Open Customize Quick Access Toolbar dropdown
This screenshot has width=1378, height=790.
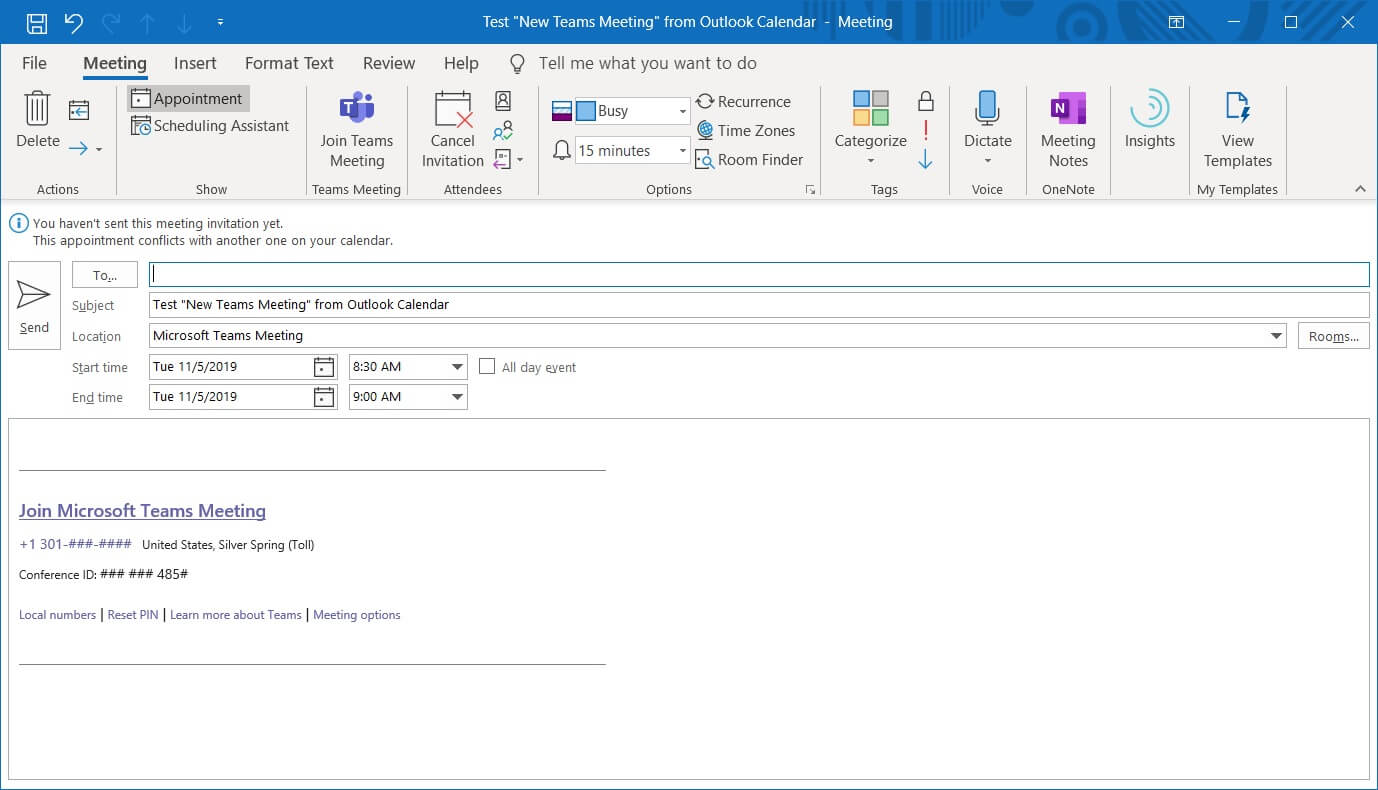tap(220, 22)
